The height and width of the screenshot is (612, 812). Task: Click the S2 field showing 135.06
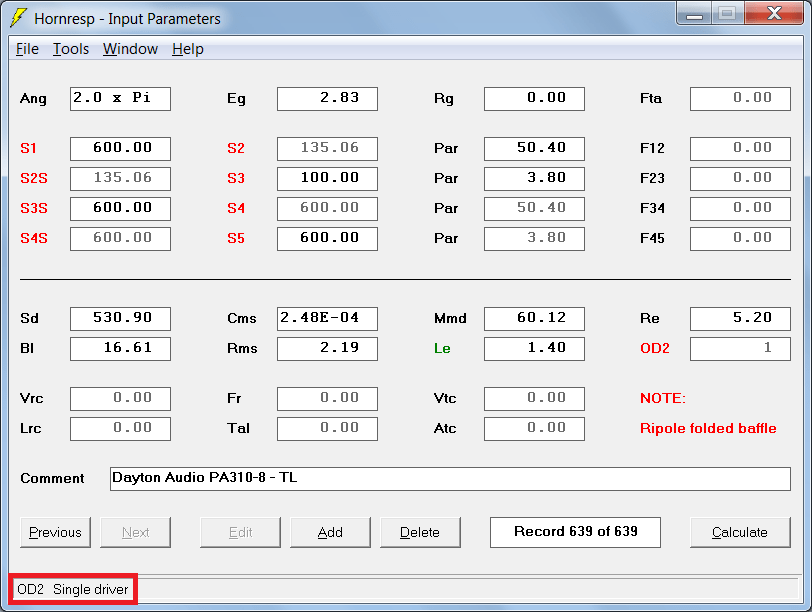coord(327,149)
